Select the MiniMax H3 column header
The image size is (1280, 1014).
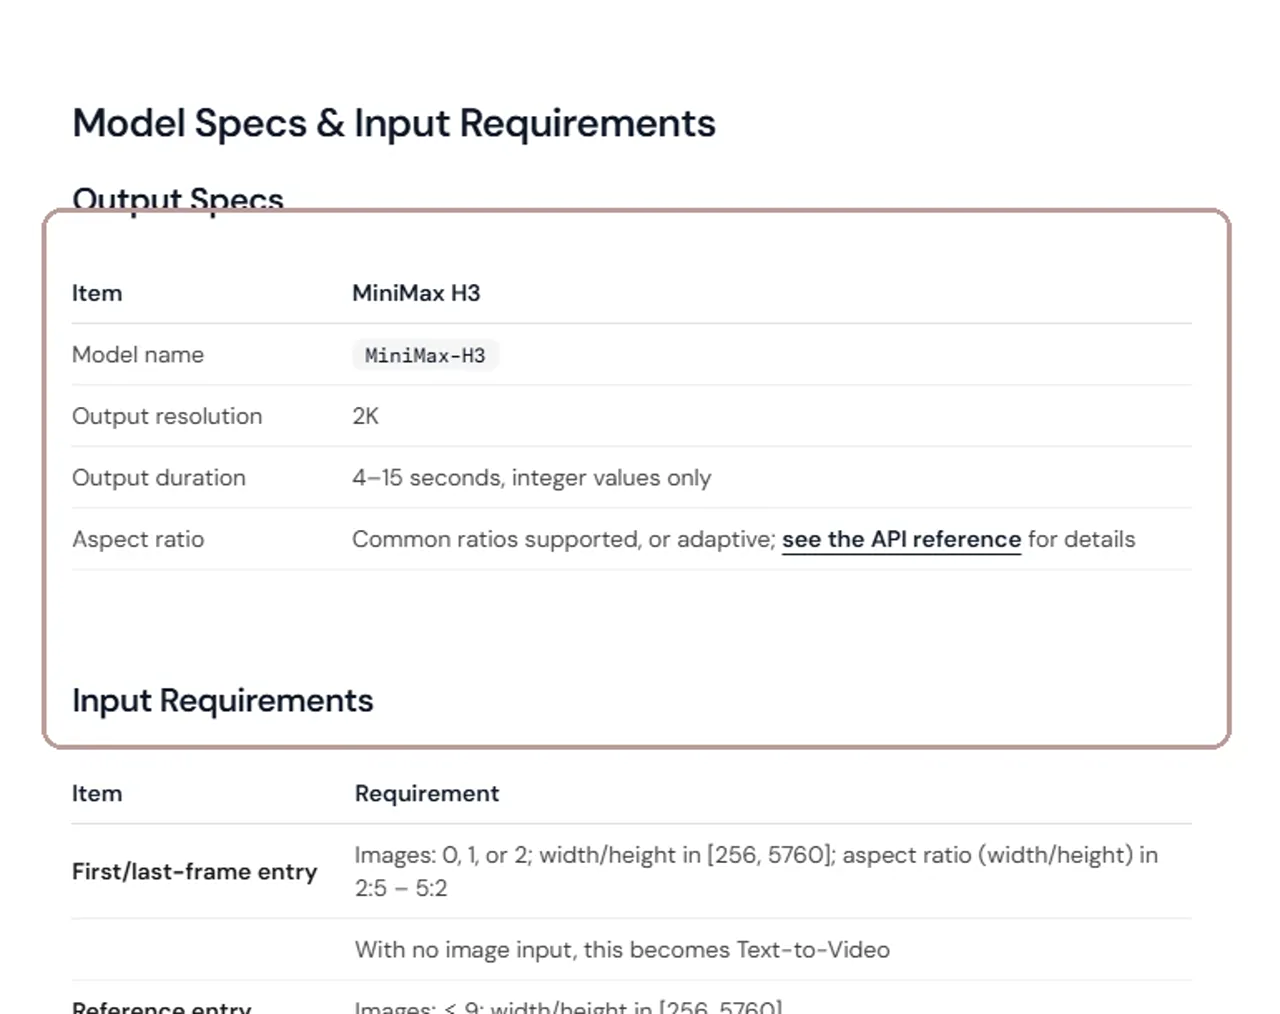pyautogui.click(x=416, y=293)
